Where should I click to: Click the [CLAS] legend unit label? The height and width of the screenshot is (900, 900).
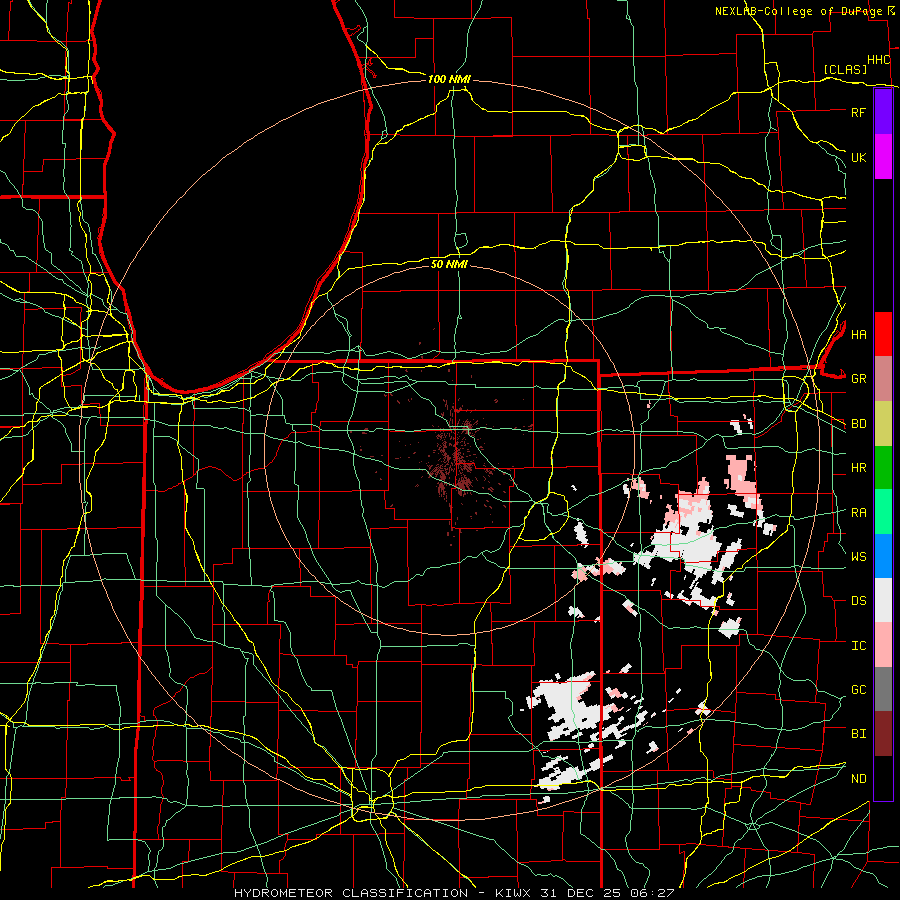[x=845, y=69]
